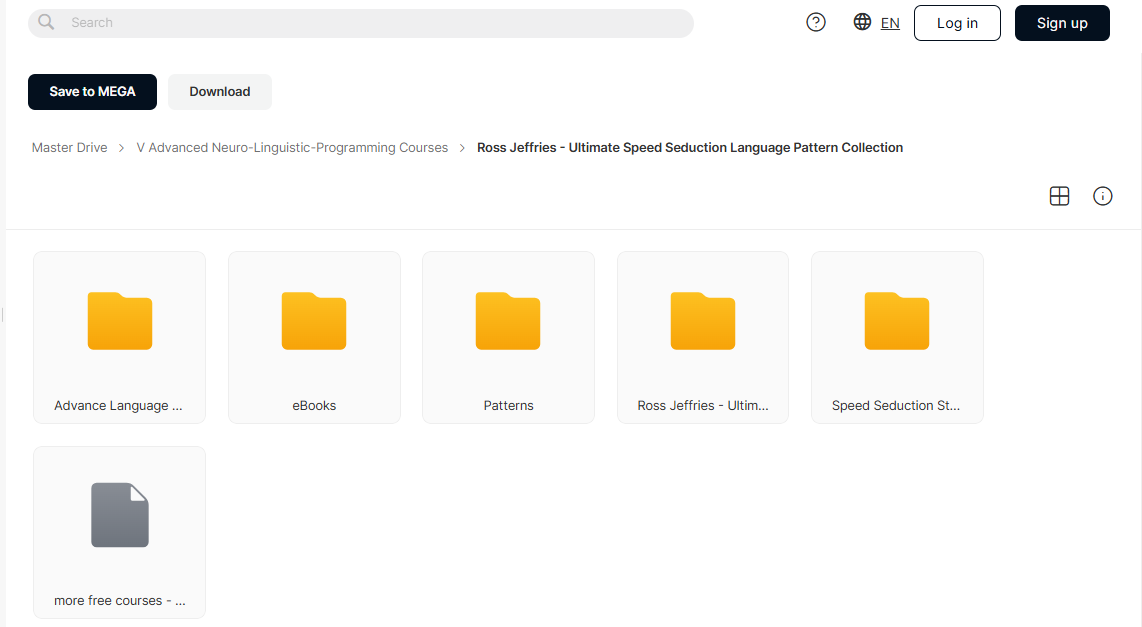Open the Speed Seduction St... folder icon
Screen dimensions: 1142x627
pos(897,321)
